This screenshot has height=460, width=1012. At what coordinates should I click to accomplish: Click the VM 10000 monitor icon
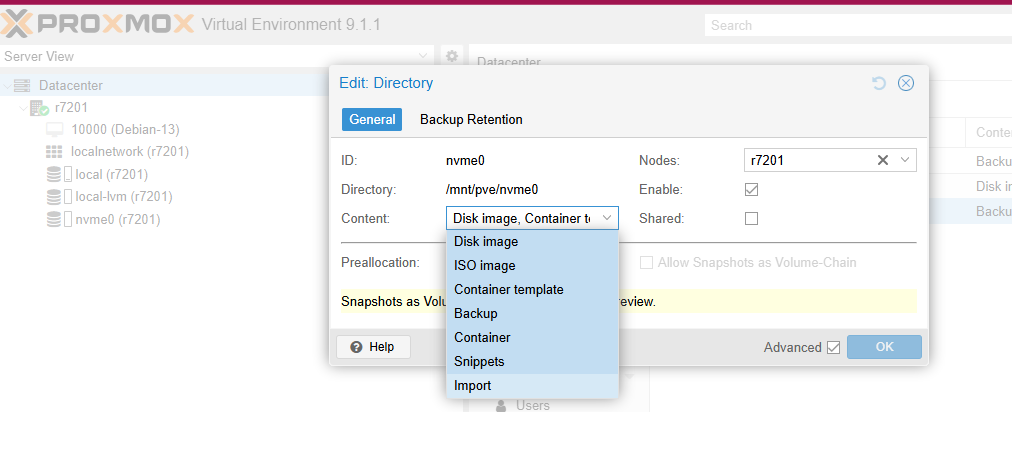click(x=55, y=130)
